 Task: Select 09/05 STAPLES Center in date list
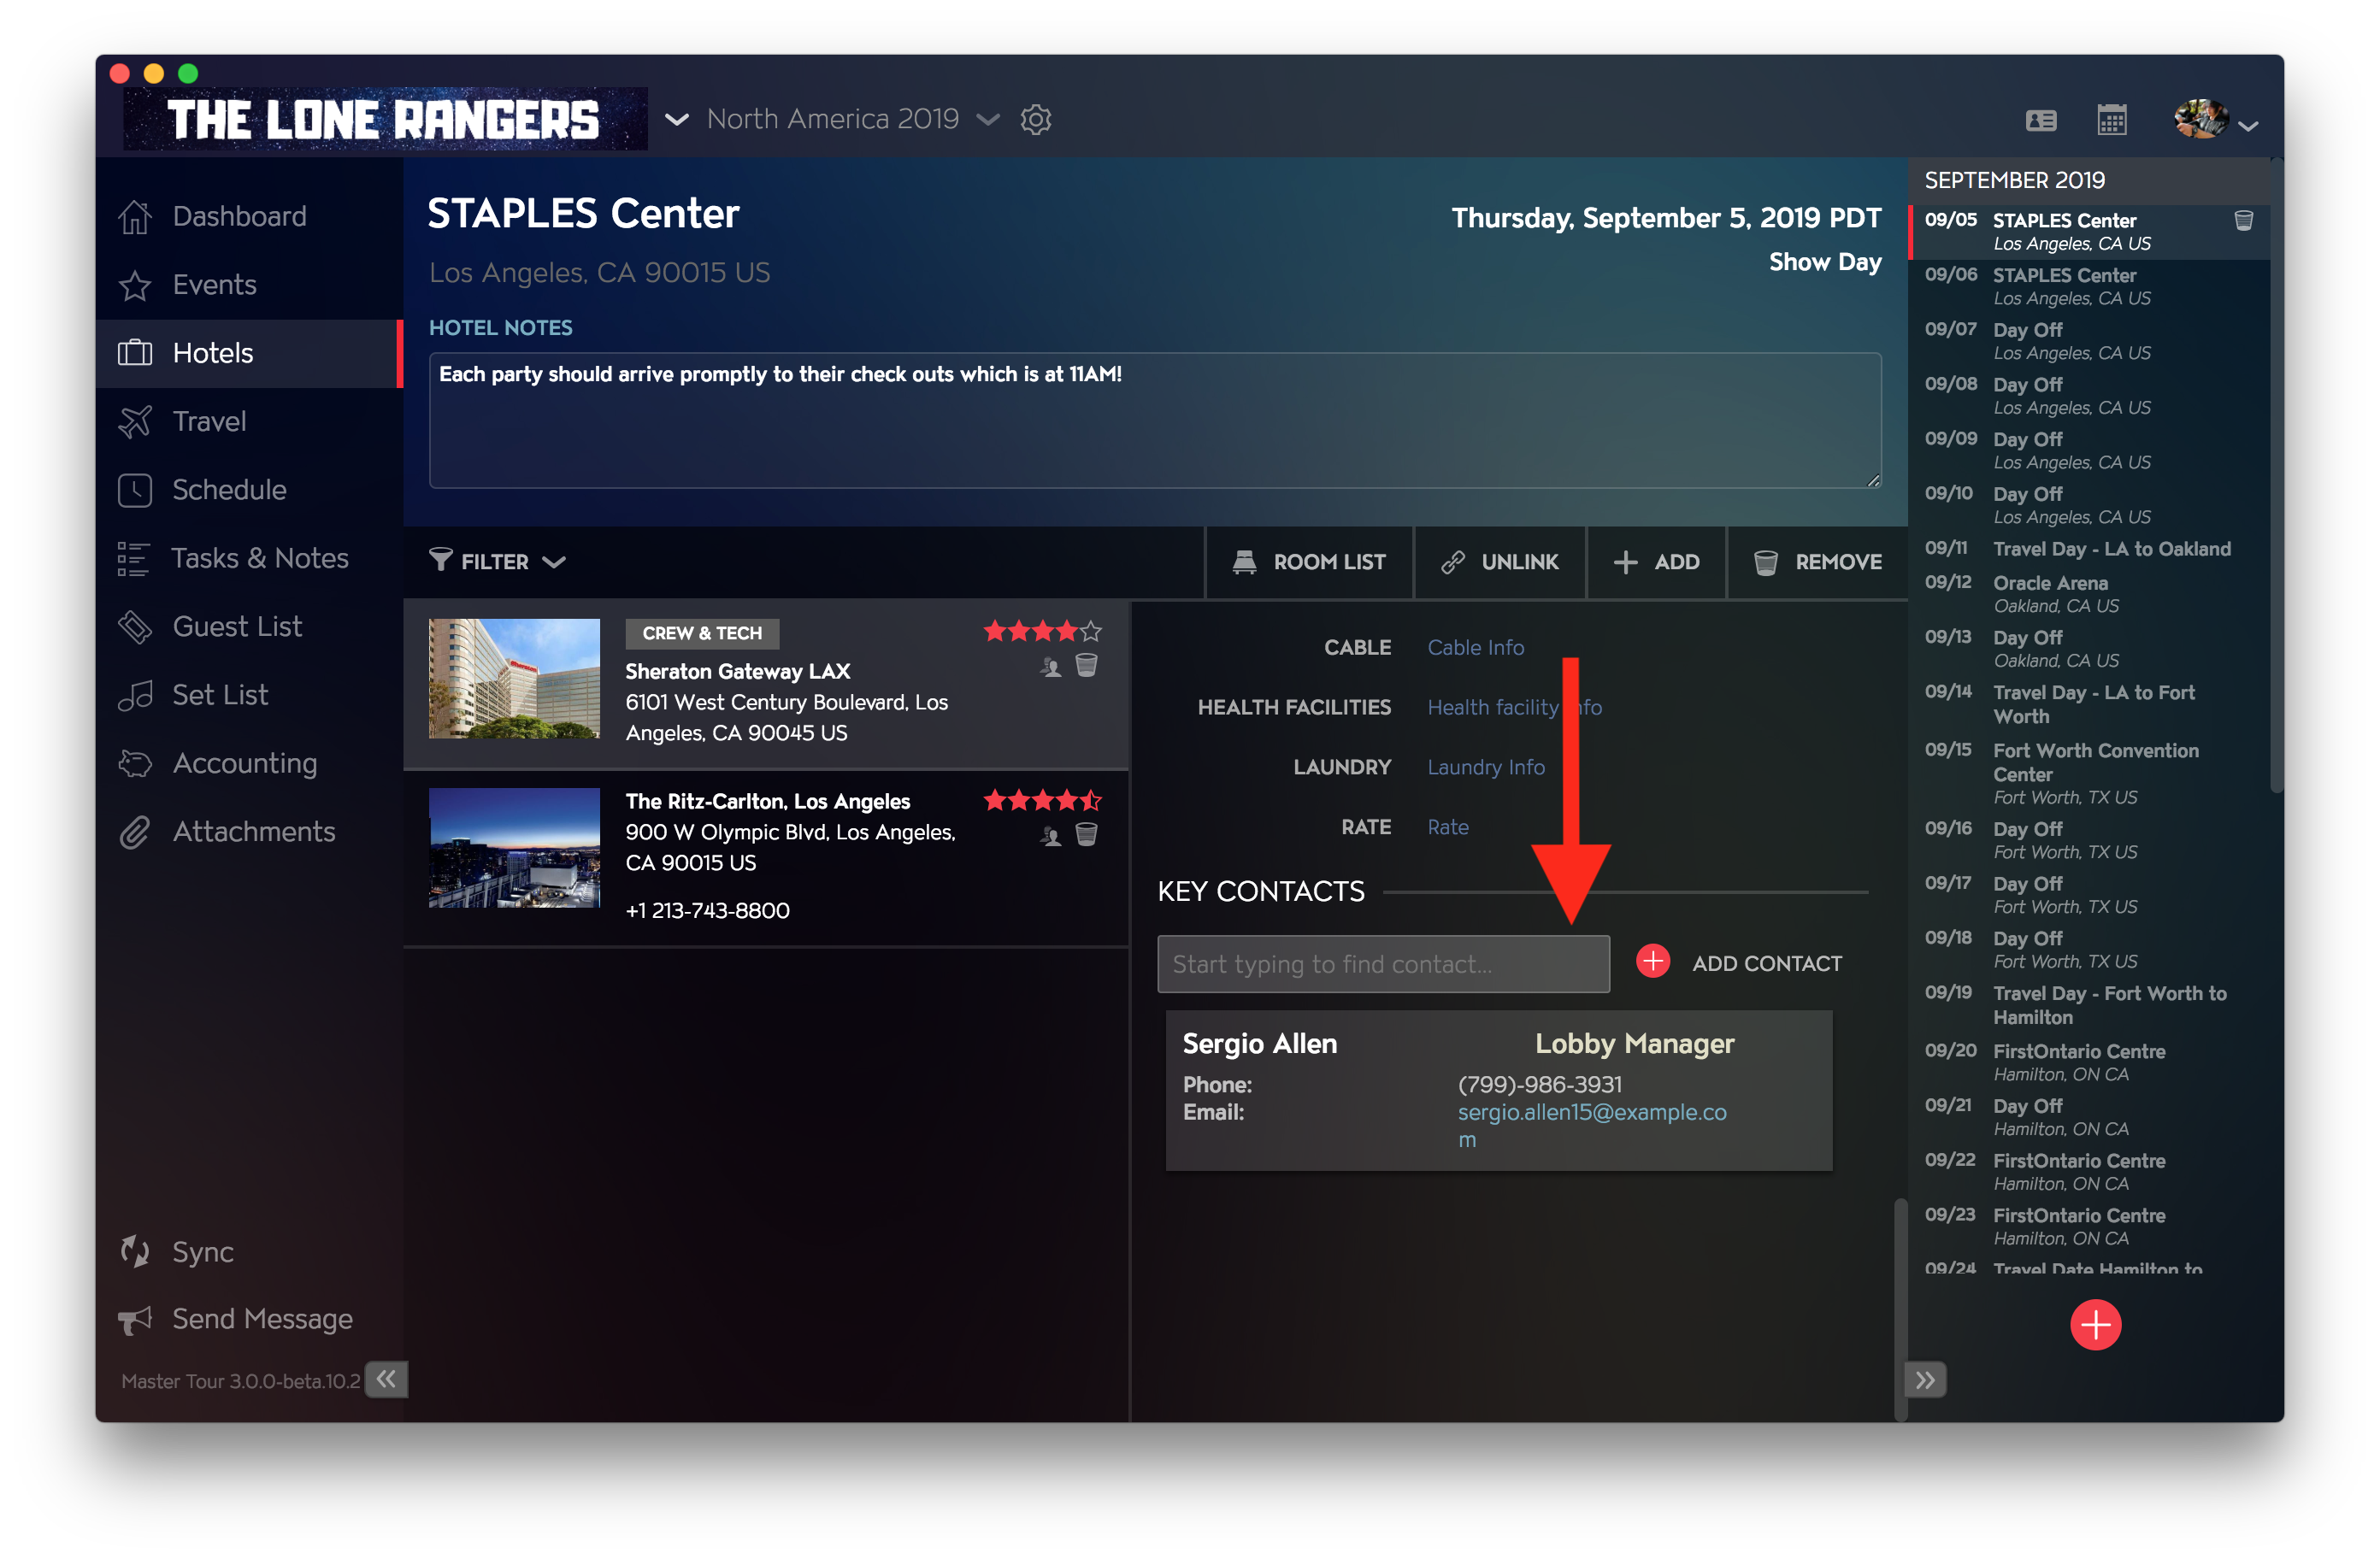2089,232
